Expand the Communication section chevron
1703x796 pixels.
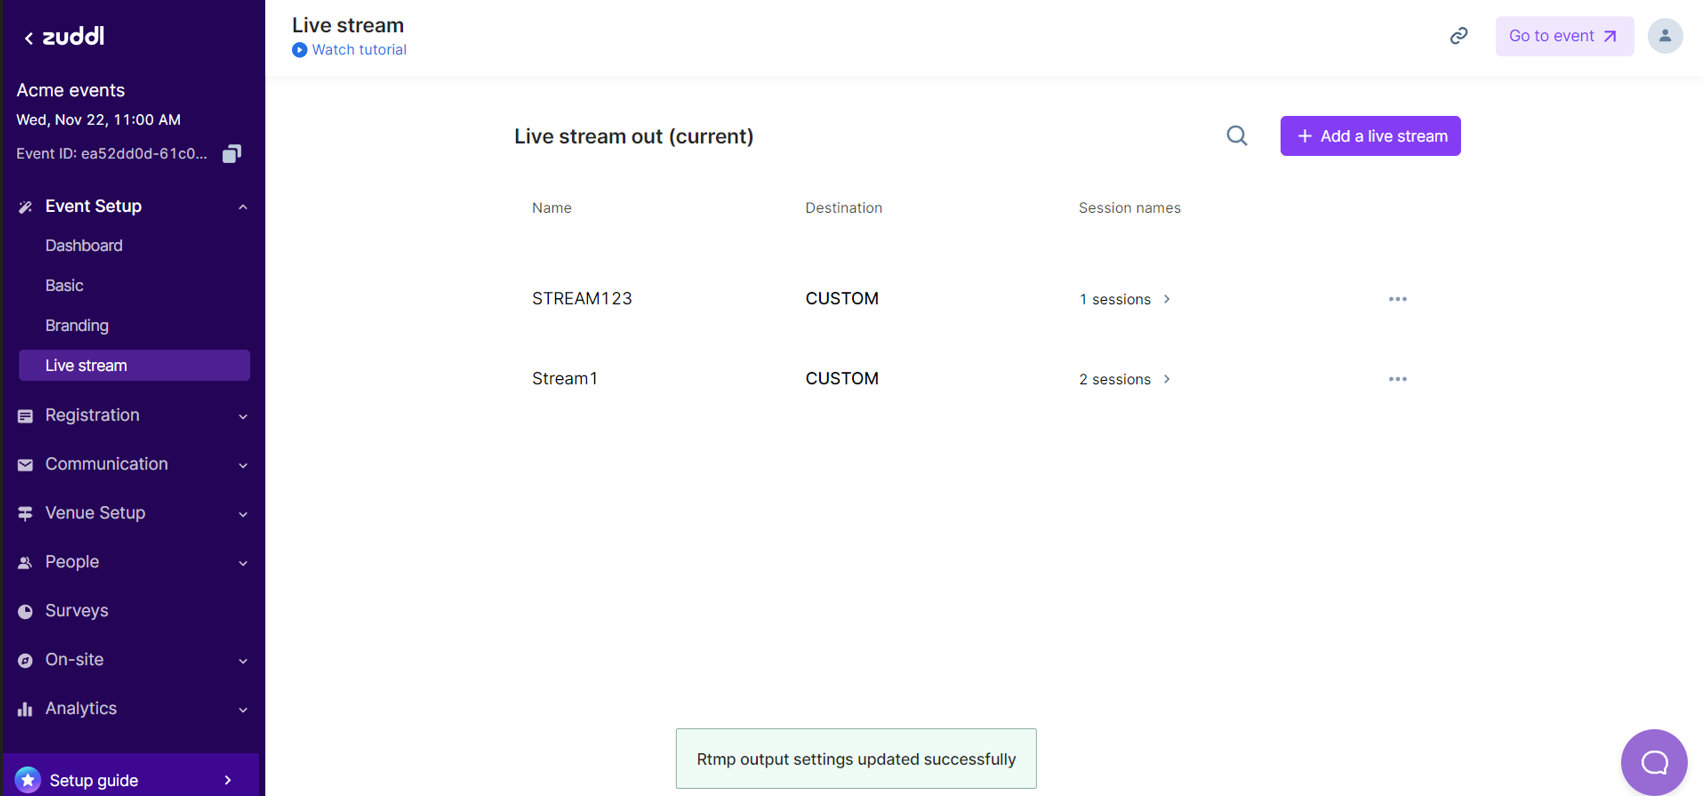coord(243,465)
